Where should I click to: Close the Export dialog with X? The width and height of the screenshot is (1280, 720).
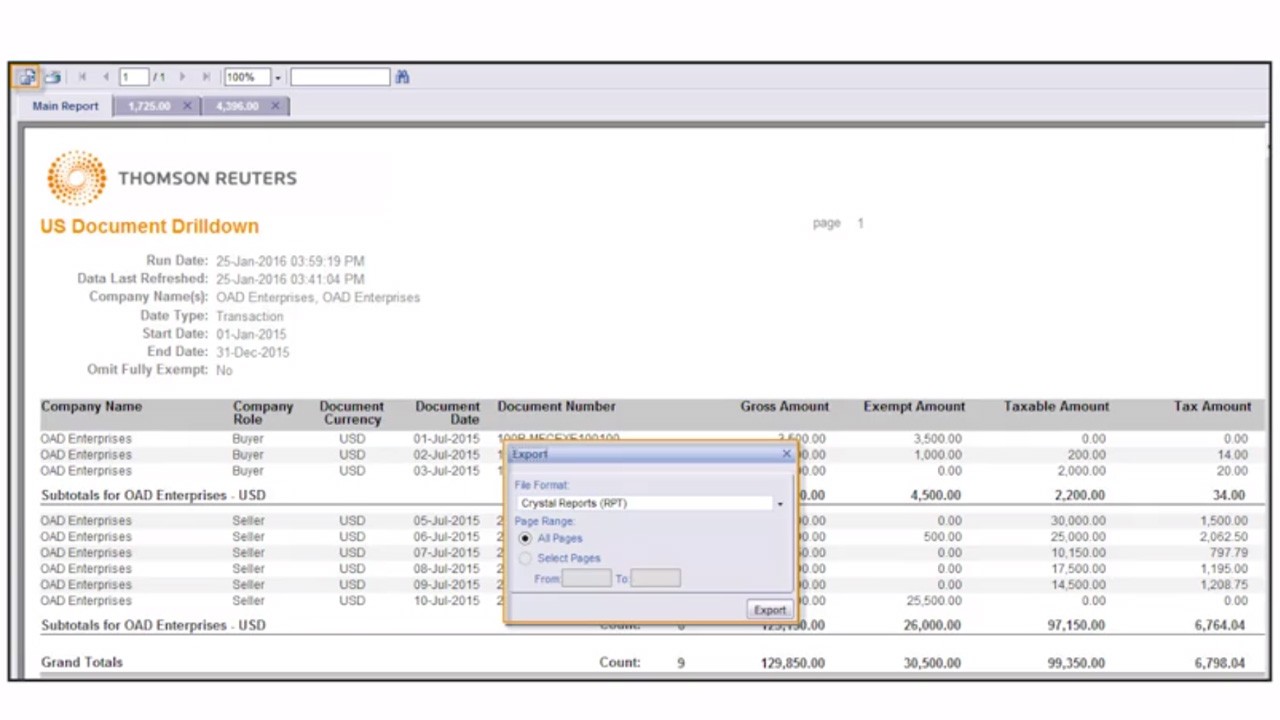point(786,454)
